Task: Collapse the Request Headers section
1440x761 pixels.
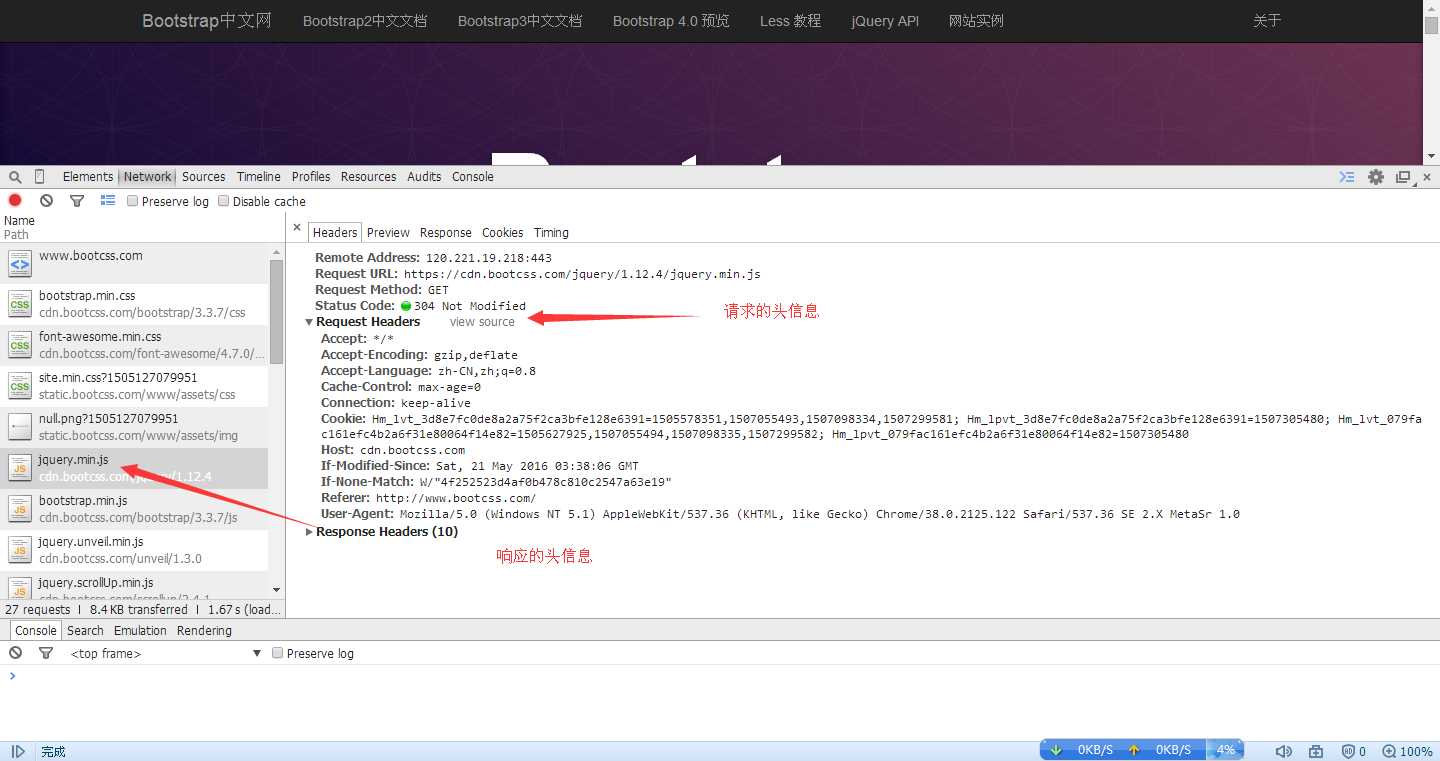Action: 310,322
